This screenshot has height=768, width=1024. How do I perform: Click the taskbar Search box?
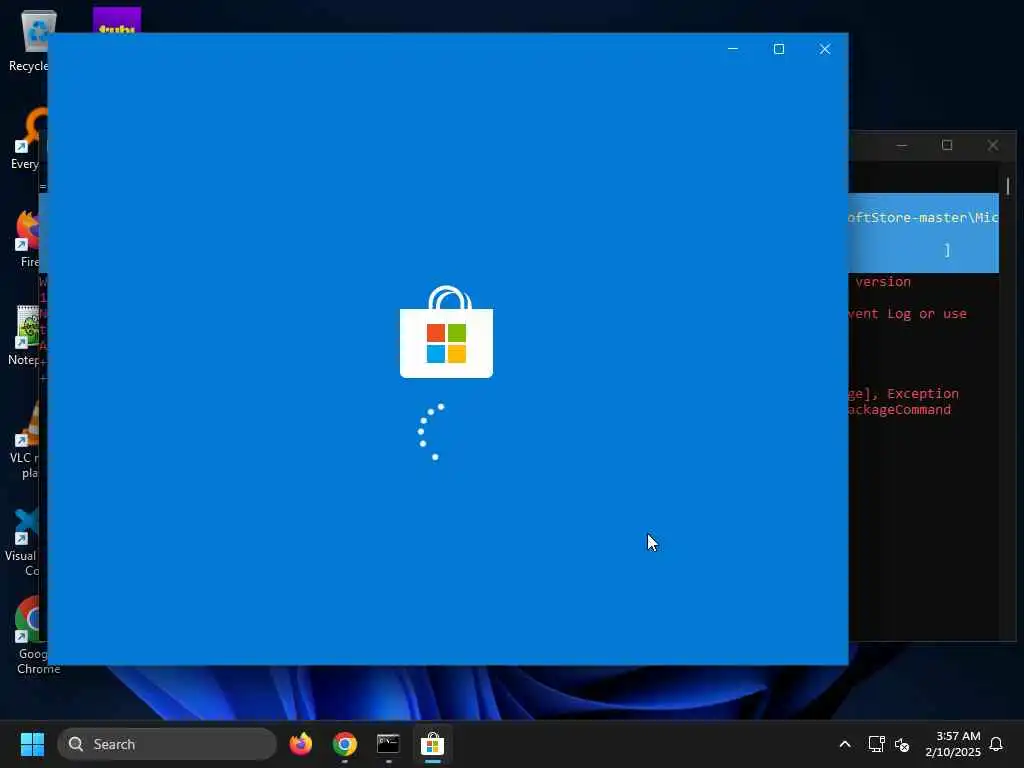coord(167,744)
